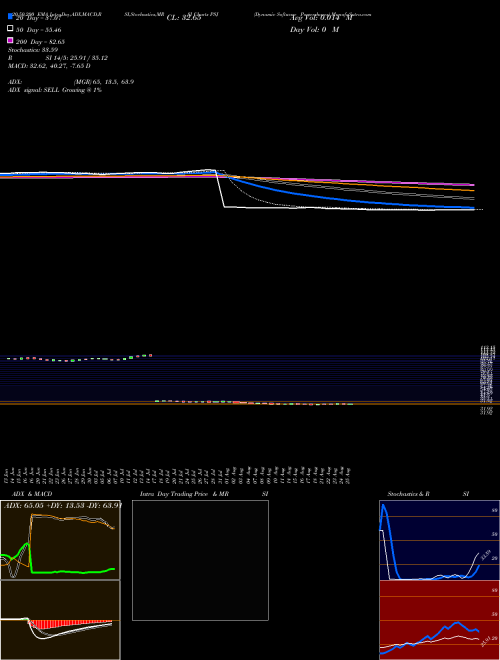Click the 'CL: 32.65' closing price label
The height and width of the screenshot is (660, 500).
coord(184,18)
